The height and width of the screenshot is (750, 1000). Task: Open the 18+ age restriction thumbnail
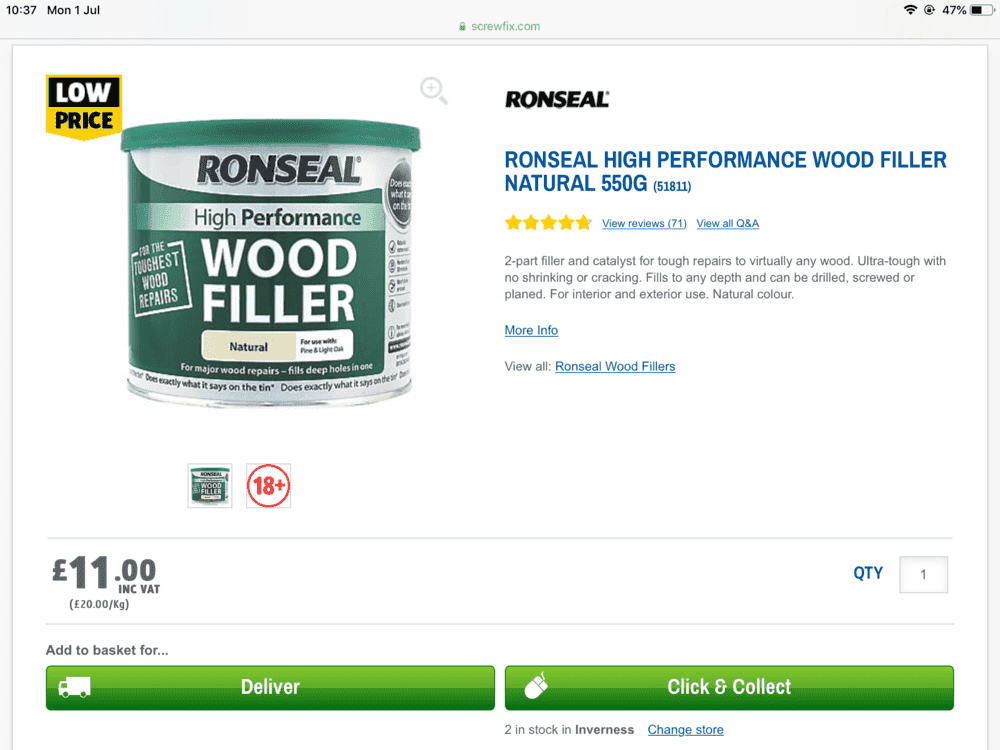click(x=268, y=486)
